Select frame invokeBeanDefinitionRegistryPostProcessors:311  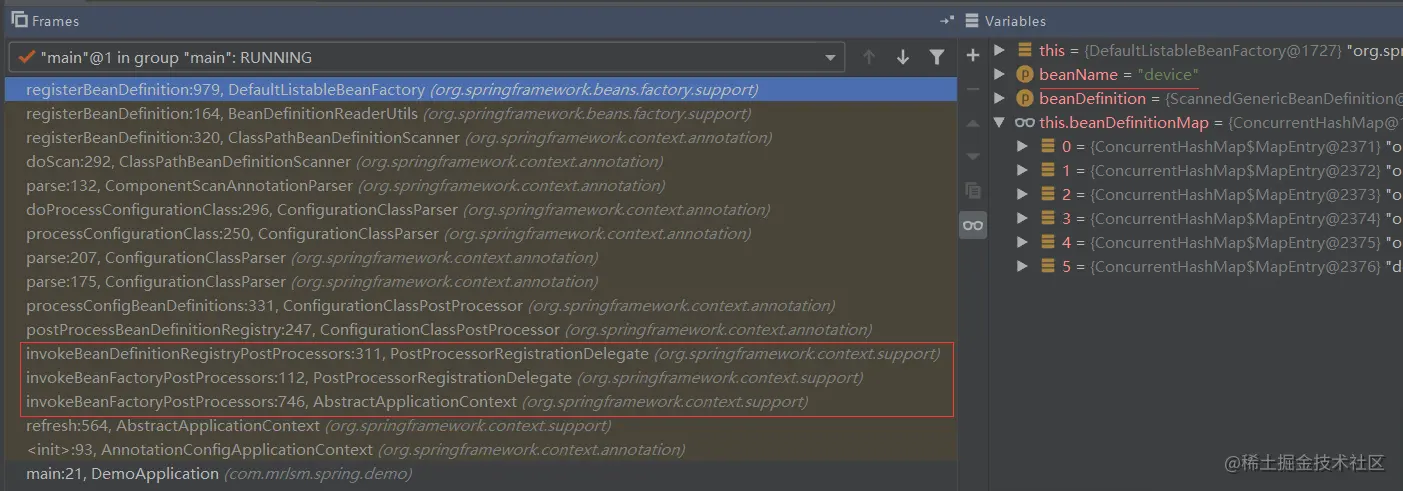click(x=480, y=354)
